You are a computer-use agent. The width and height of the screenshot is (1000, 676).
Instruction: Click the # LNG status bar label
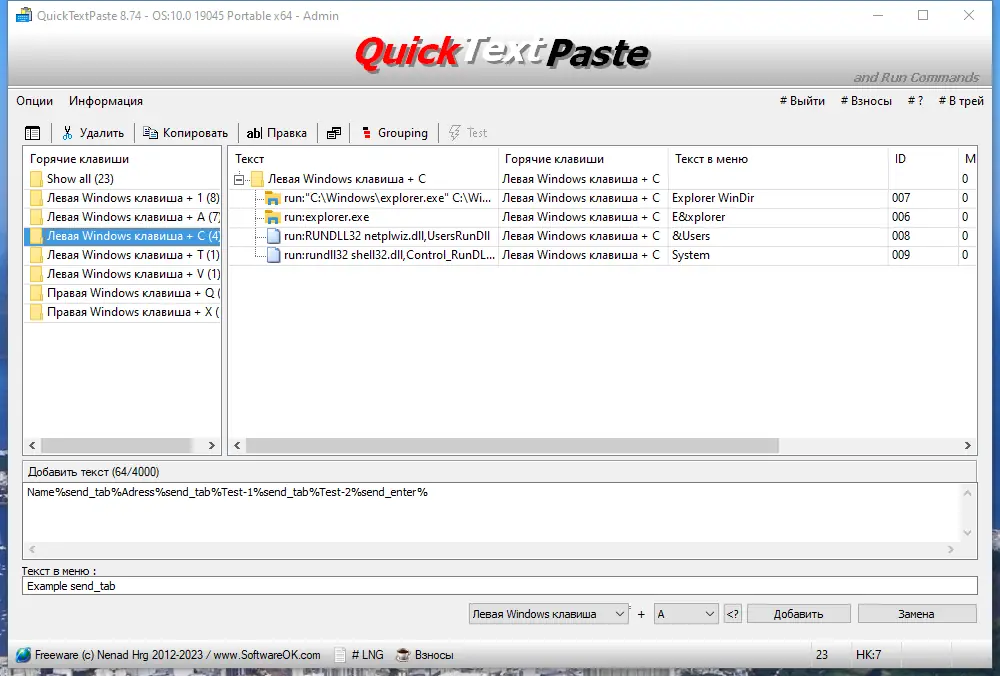coord(368,655)
